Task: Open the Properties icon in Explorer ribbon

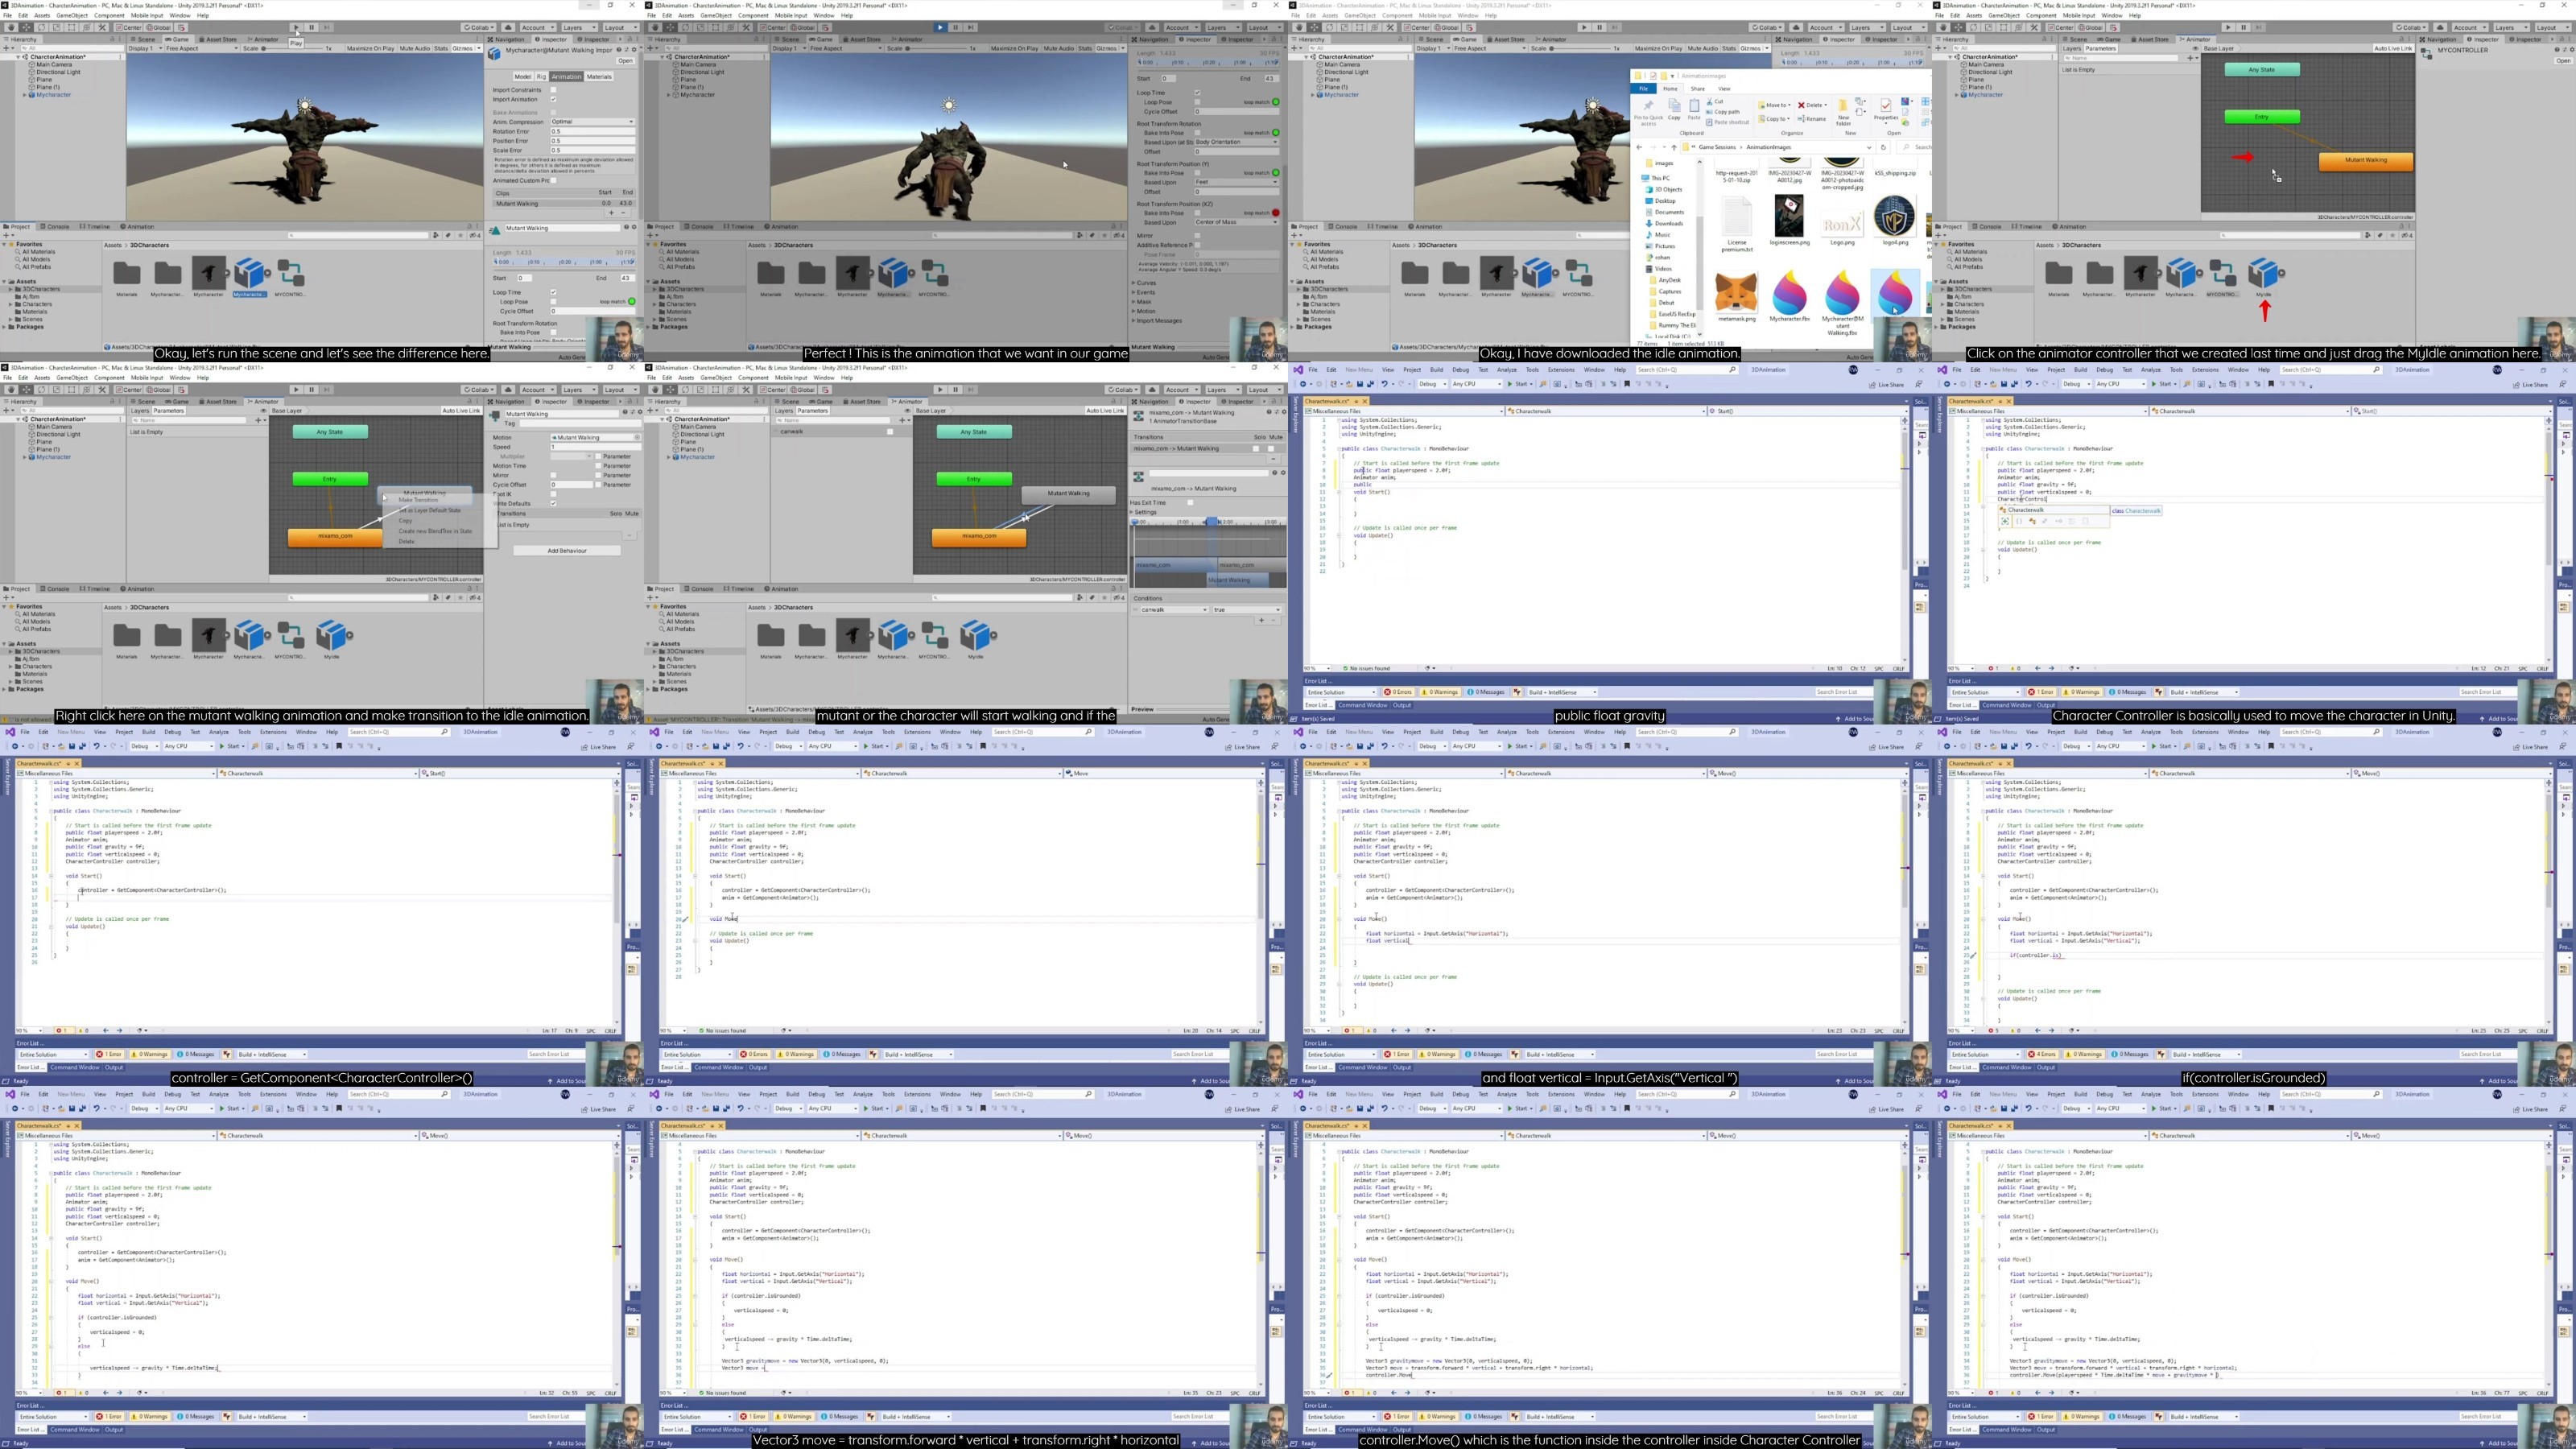Action: (x=1885, y=109)
